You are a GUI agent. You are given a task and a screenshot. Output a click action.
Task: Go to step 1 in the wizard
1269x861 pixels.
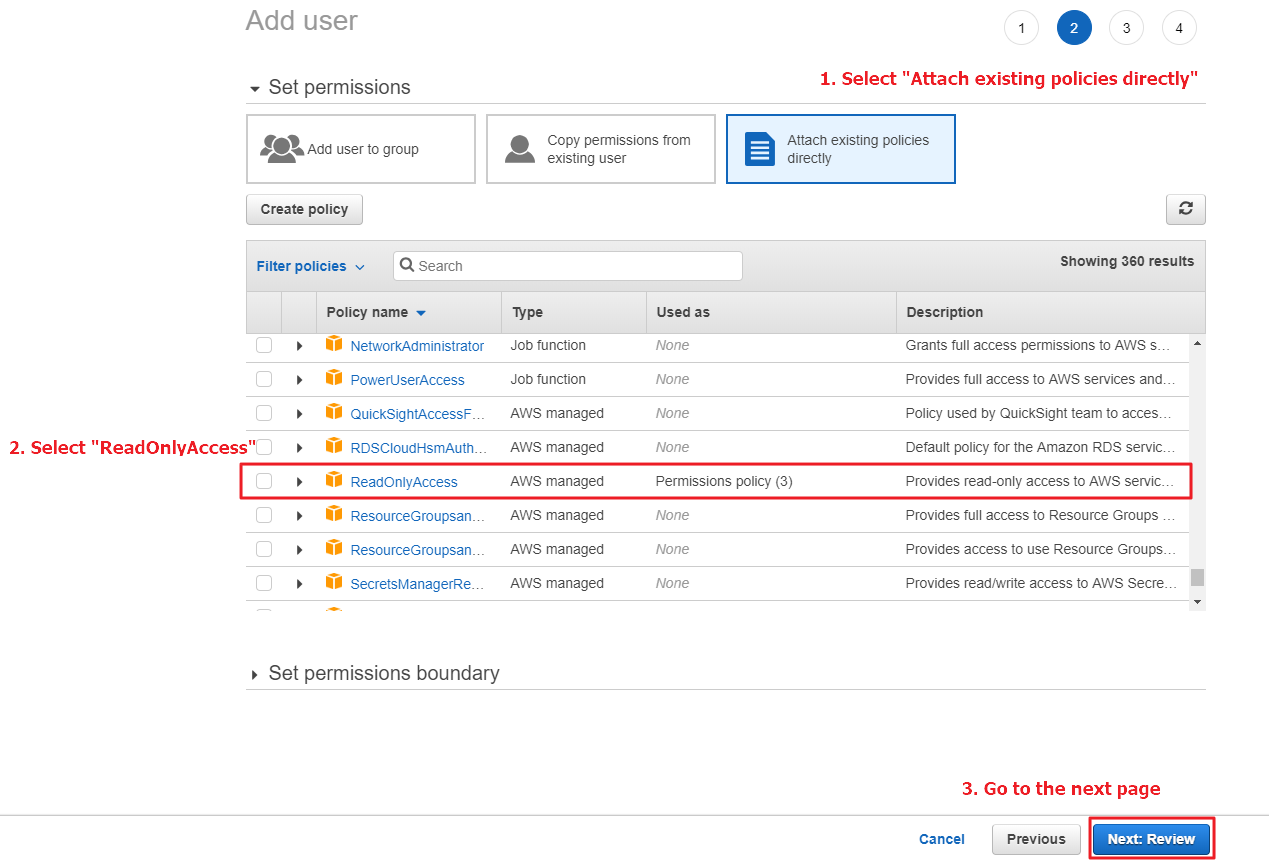coord(1021,28)
